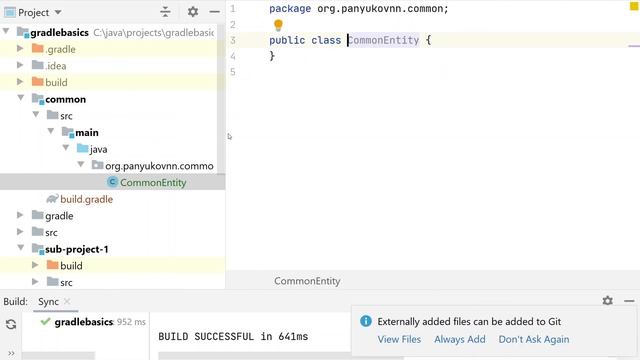Image resolution: width=640 pixels, height=360 pixels.
Task: Collapse the sub-project-1 module
Action: [x=20, y=248]
